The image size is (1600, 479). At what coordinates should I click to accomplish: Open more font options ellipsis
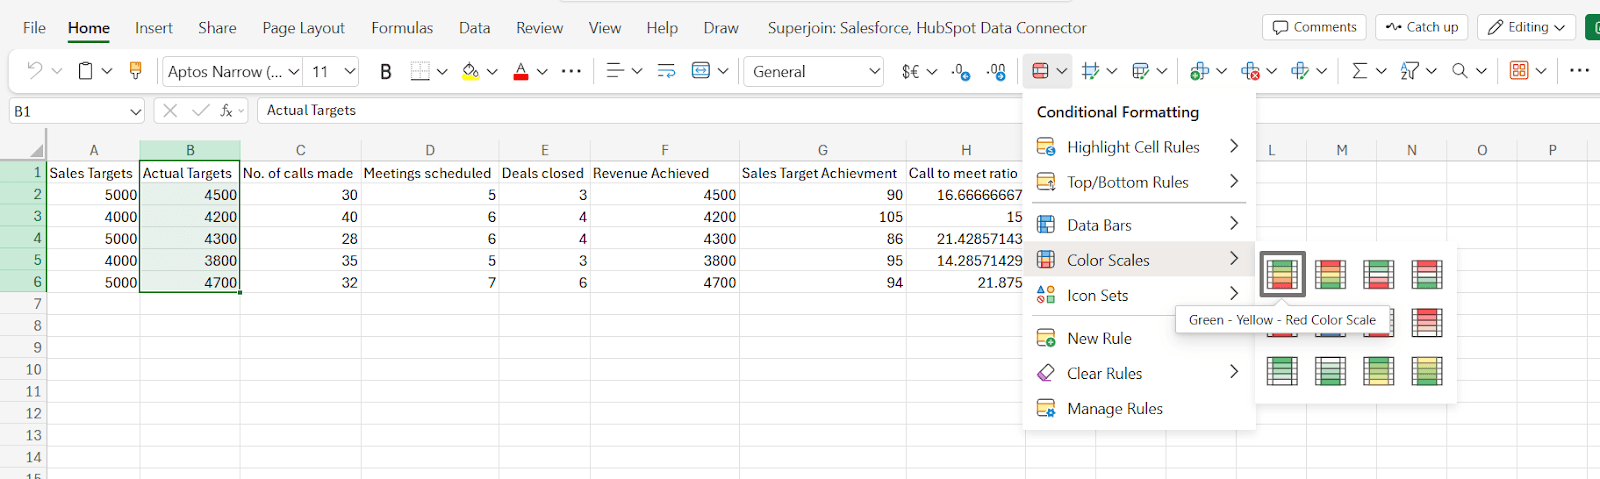click(x=571, y=71)
